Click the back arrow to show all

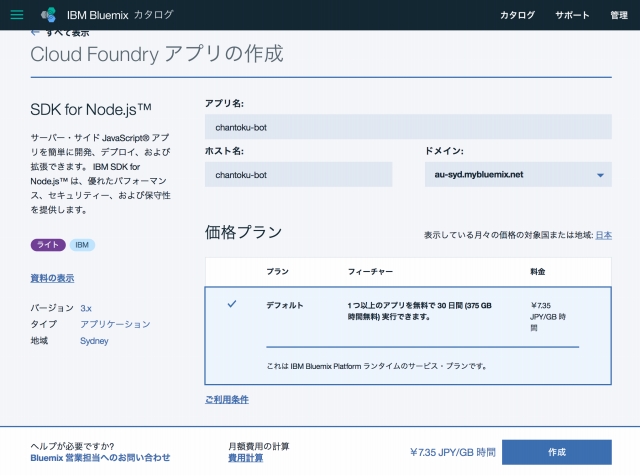tap(35, 33)
